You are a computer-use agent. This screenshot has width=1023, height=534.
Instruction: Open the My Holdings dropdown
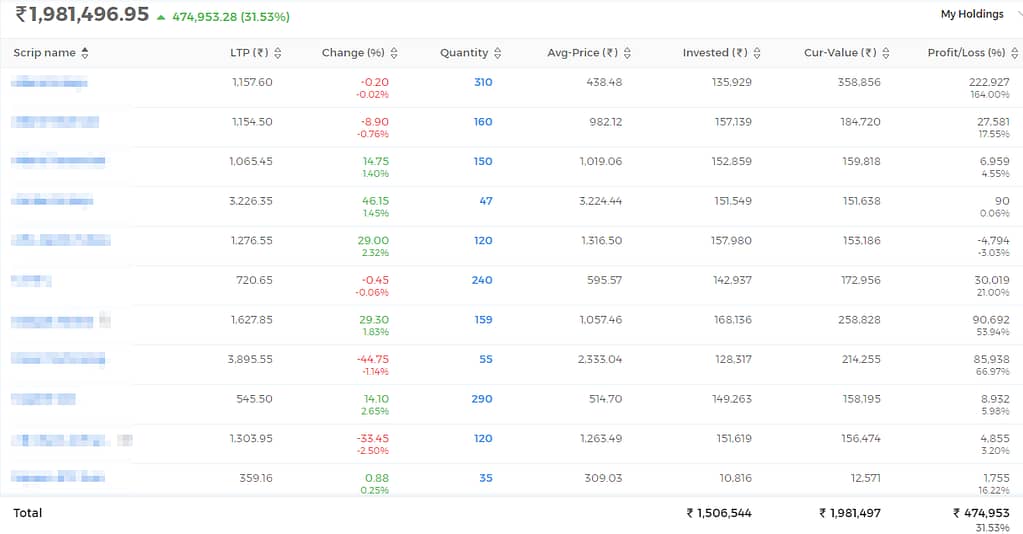pos(979,14)
